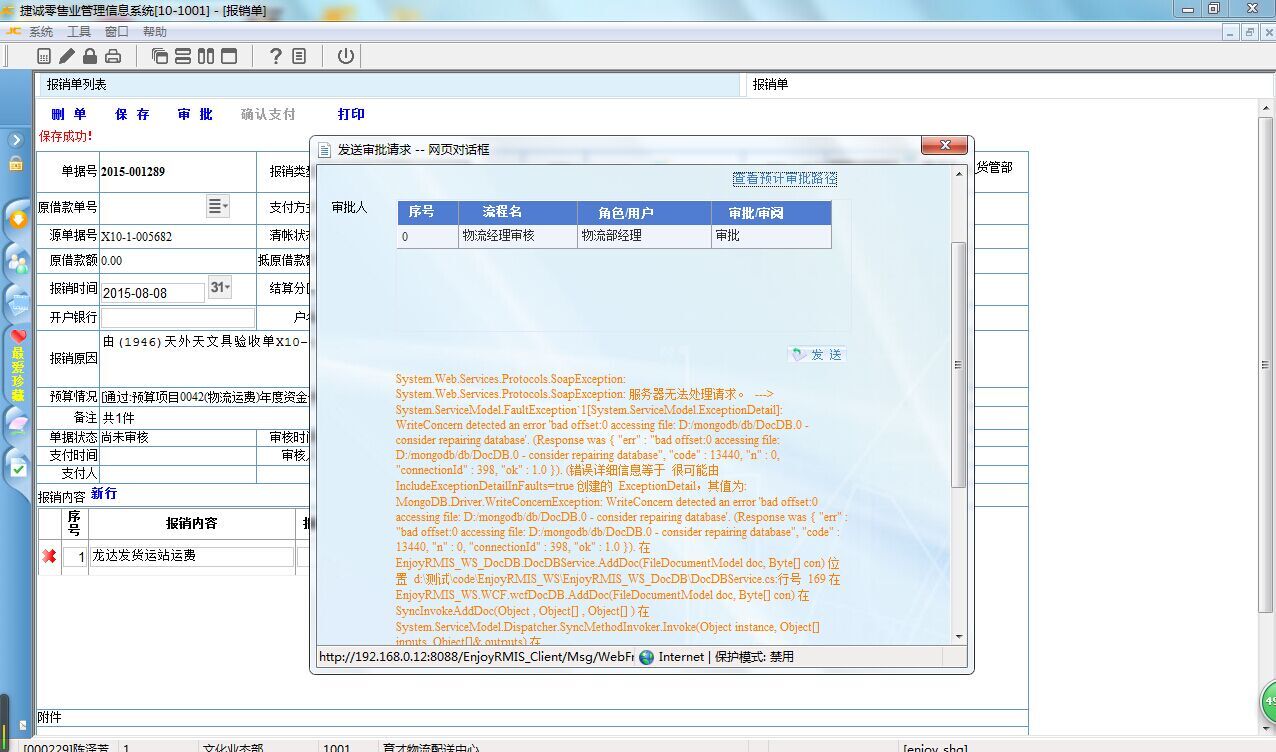Click the padlock lock toolbar icon
The image size is (1276, 752).
point(90,56)
